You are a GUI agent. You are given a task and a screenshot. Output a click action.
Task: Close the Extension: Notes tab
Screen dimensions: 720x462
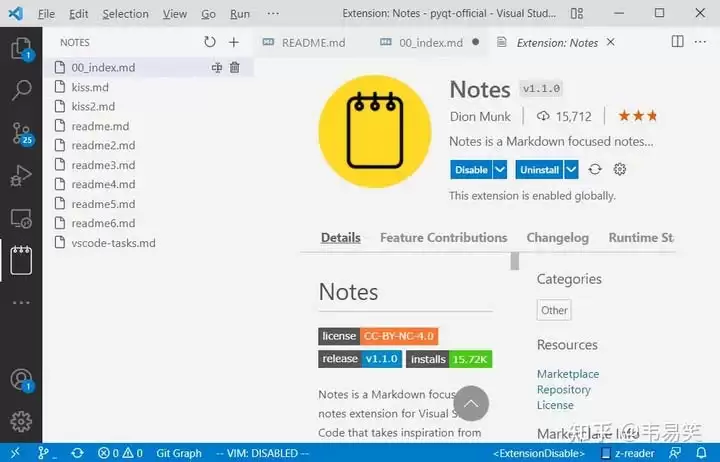[610, 42]
